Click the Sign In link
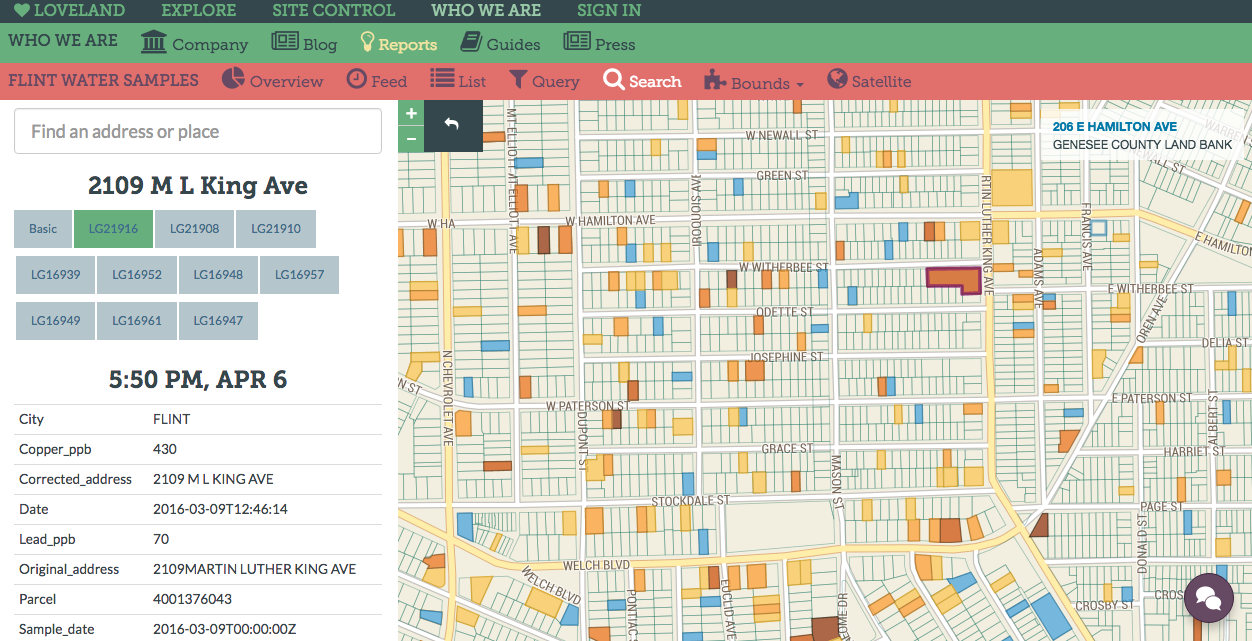Screen dimensions: 1252x641 click(609, 11)
